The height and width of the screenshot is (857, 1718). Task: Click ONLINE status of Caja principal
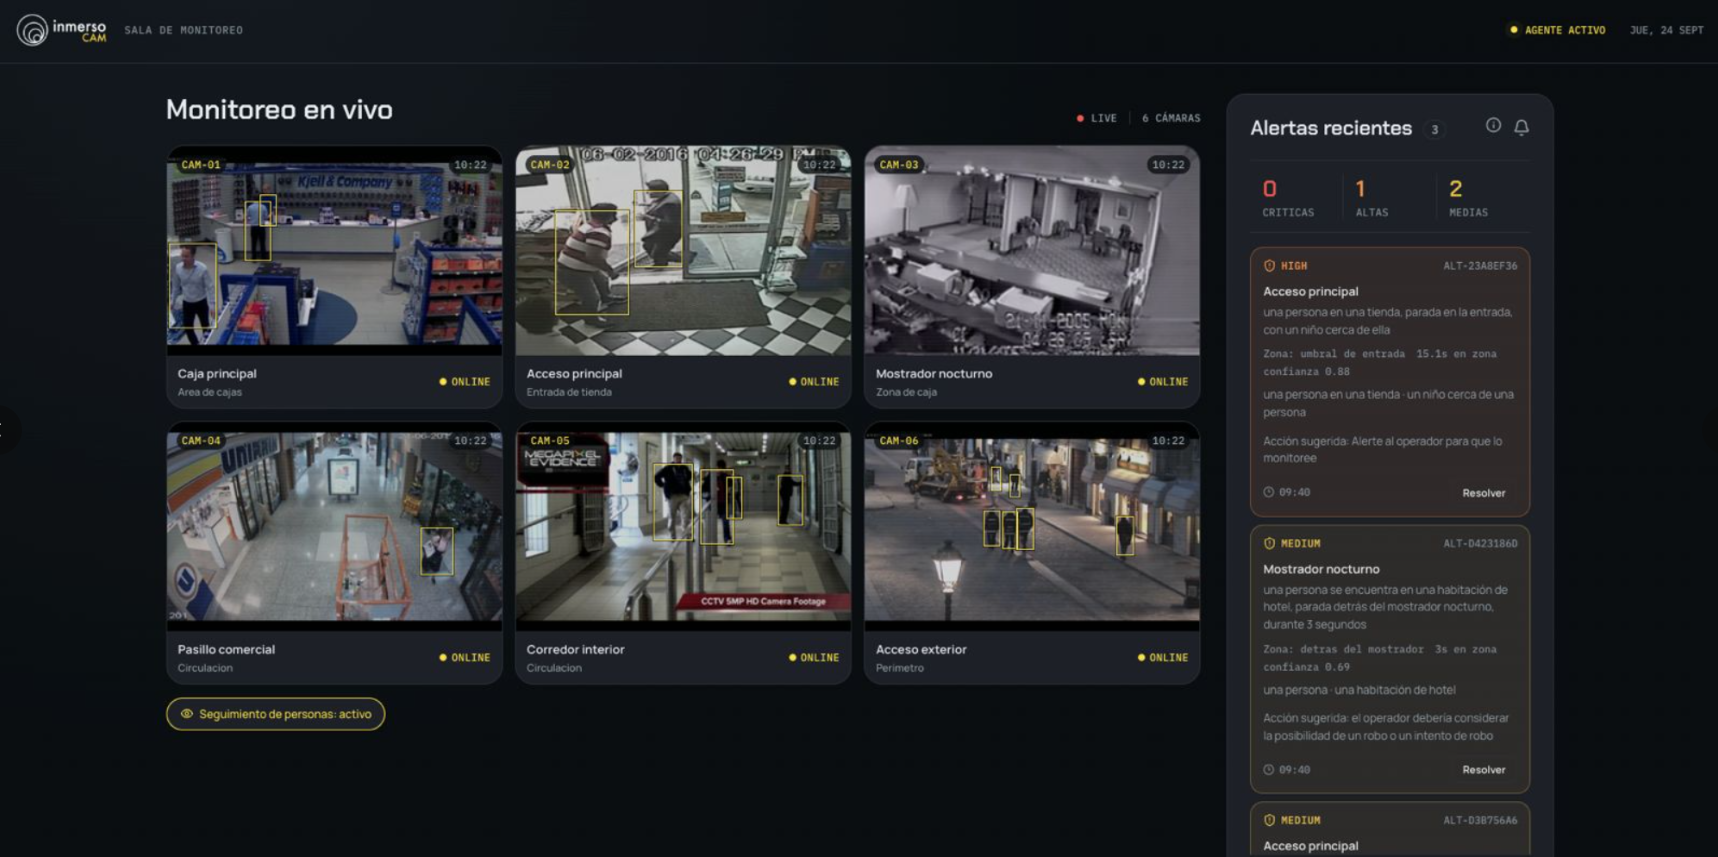tap(465, 382)
